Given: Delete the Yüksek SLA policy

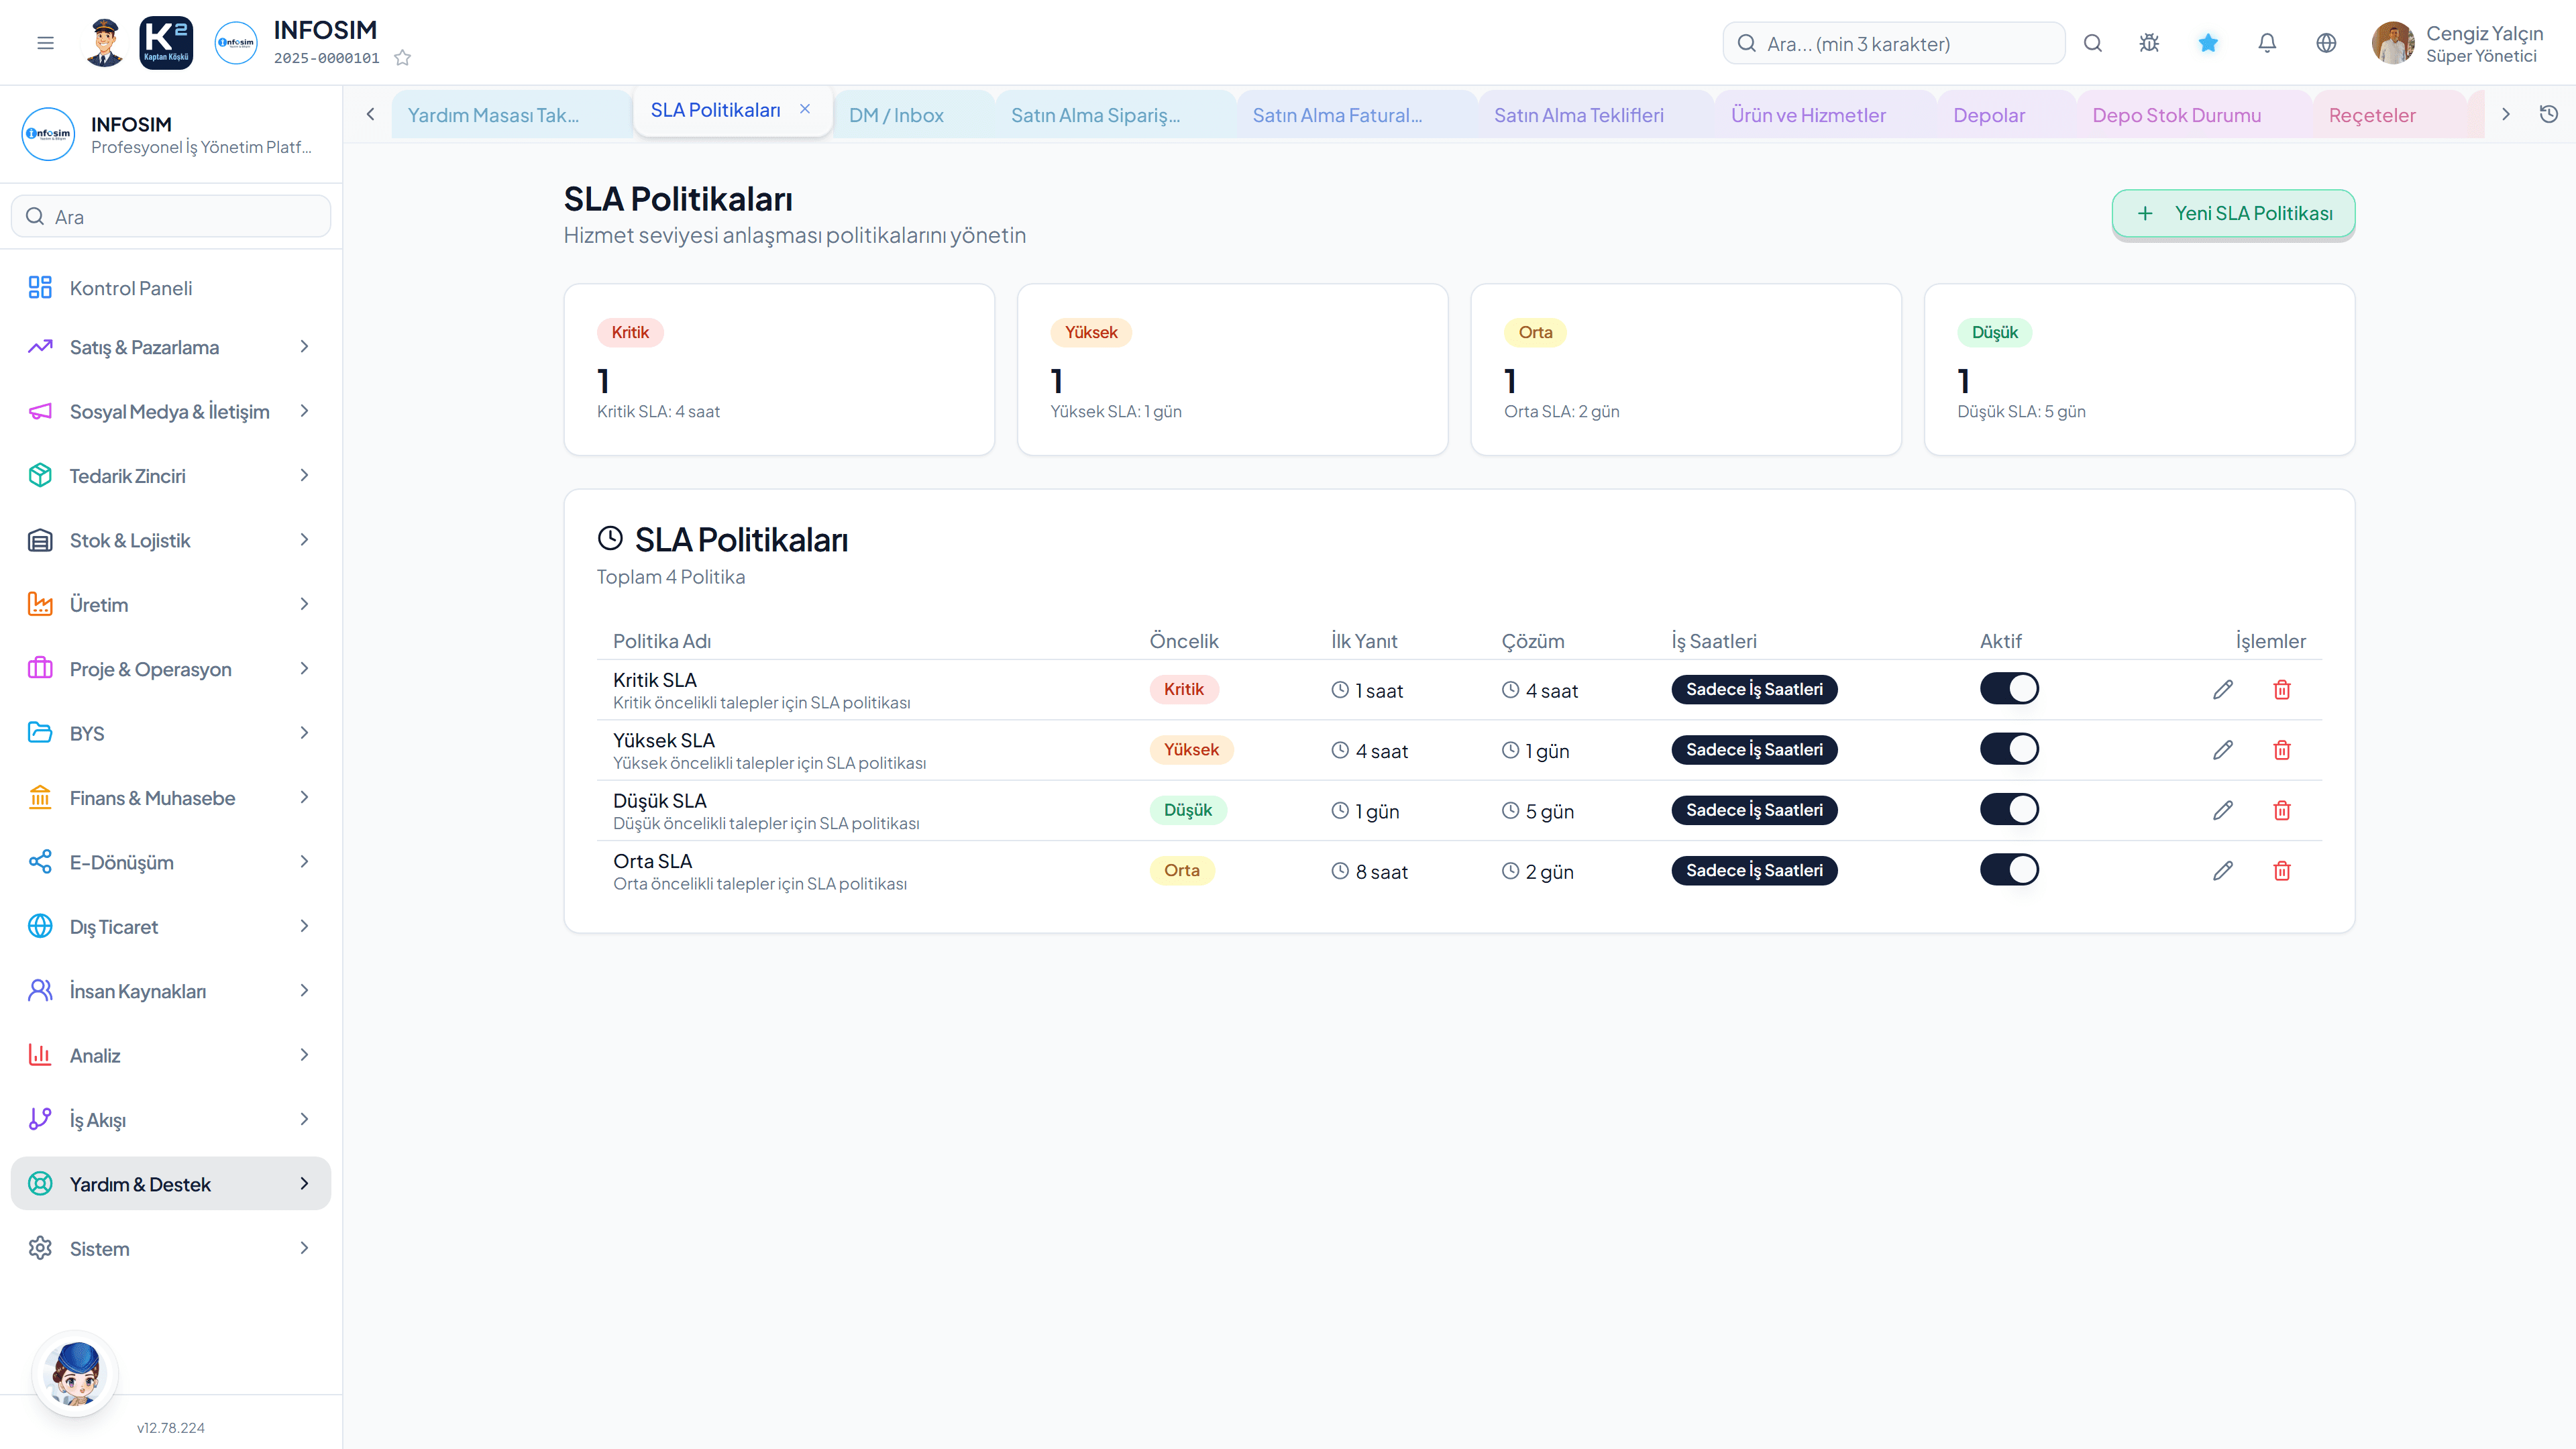Looking at the screenshot, I should coord(2281,750).
